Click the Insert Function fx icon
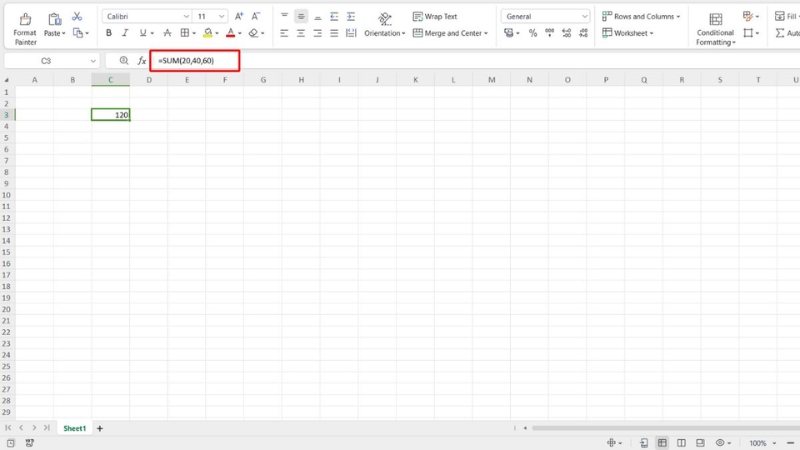The height and width of the screenshot is (450, 800). point(141,61)
